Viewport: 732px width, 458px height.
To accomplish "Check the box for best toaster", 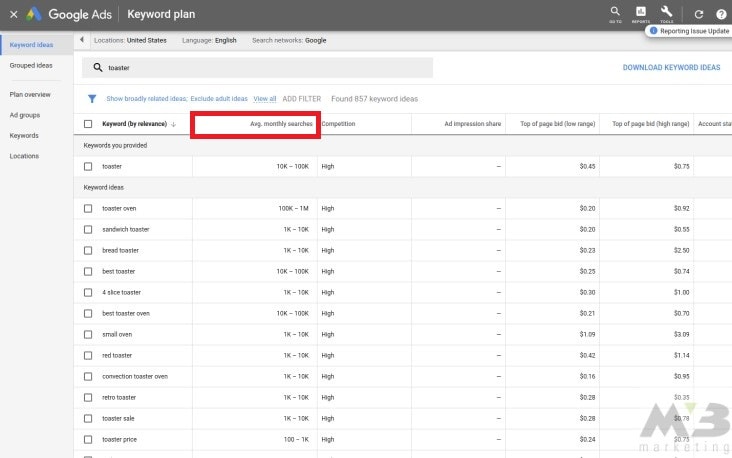I will tap(88, 271).
